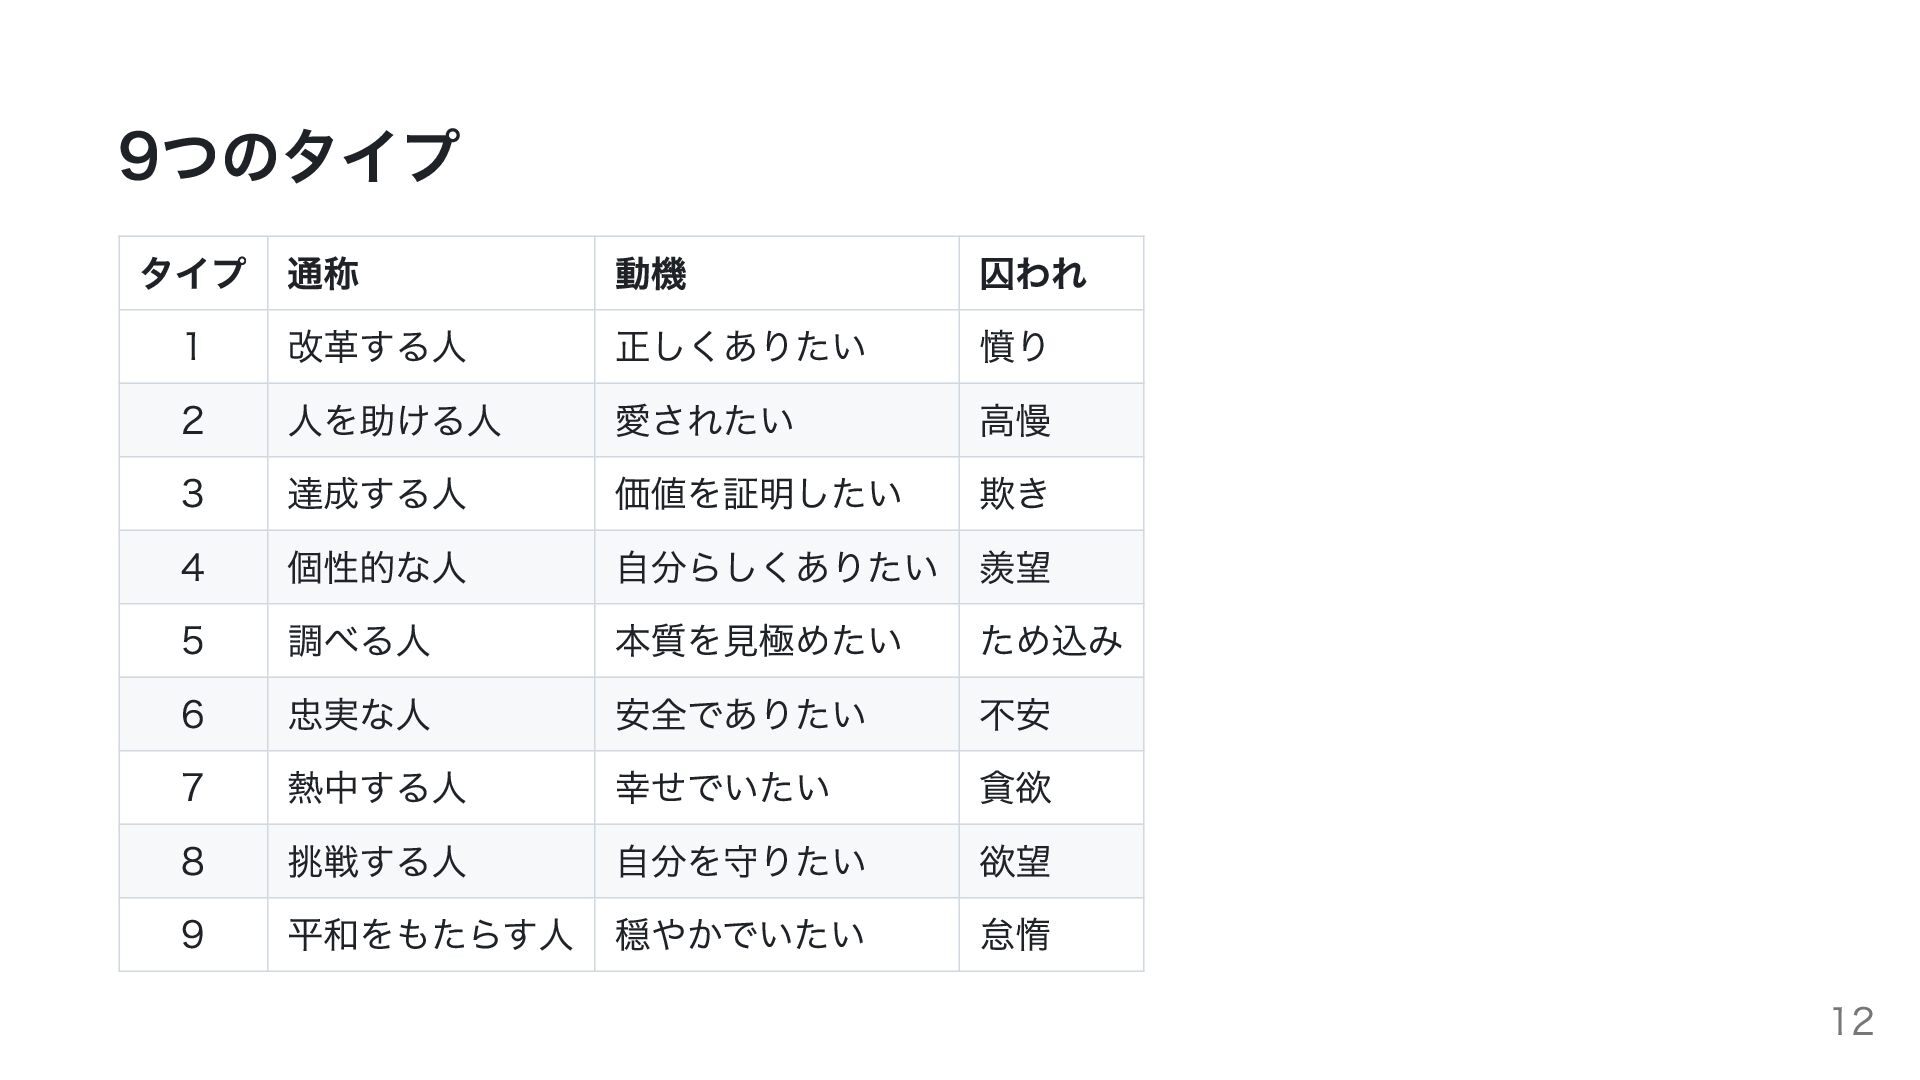Select the cell 忠実な人
Viewport: 1920px width, 1080px height.
pyautogui.click(x=359, y=715)
